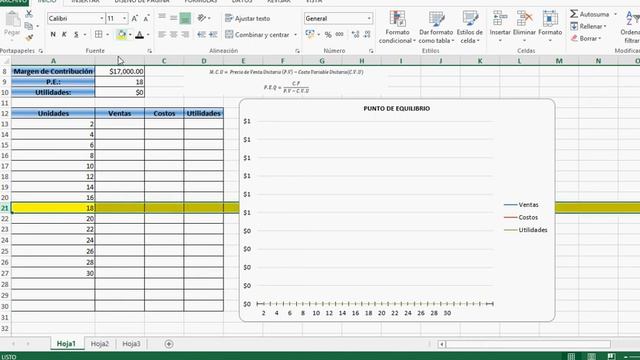Click the horizontal scrollbar left arrow
This screenshot has width=640, height=360.
[x=442, y=344]
